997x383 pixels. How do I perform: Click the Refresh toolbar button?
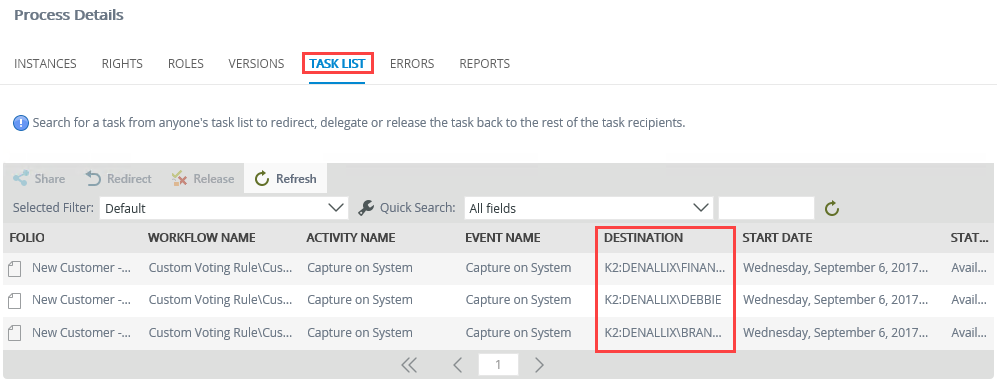[285, 179]
